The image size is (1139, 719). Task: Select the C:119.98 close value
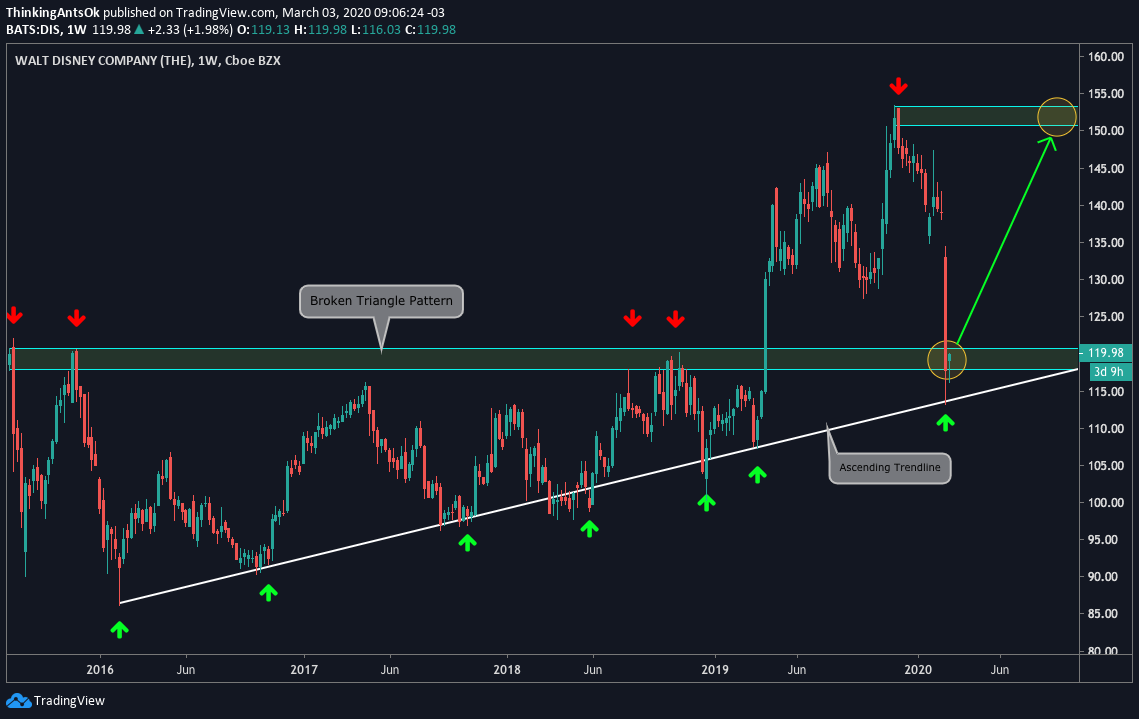click(x=430, y=30)
